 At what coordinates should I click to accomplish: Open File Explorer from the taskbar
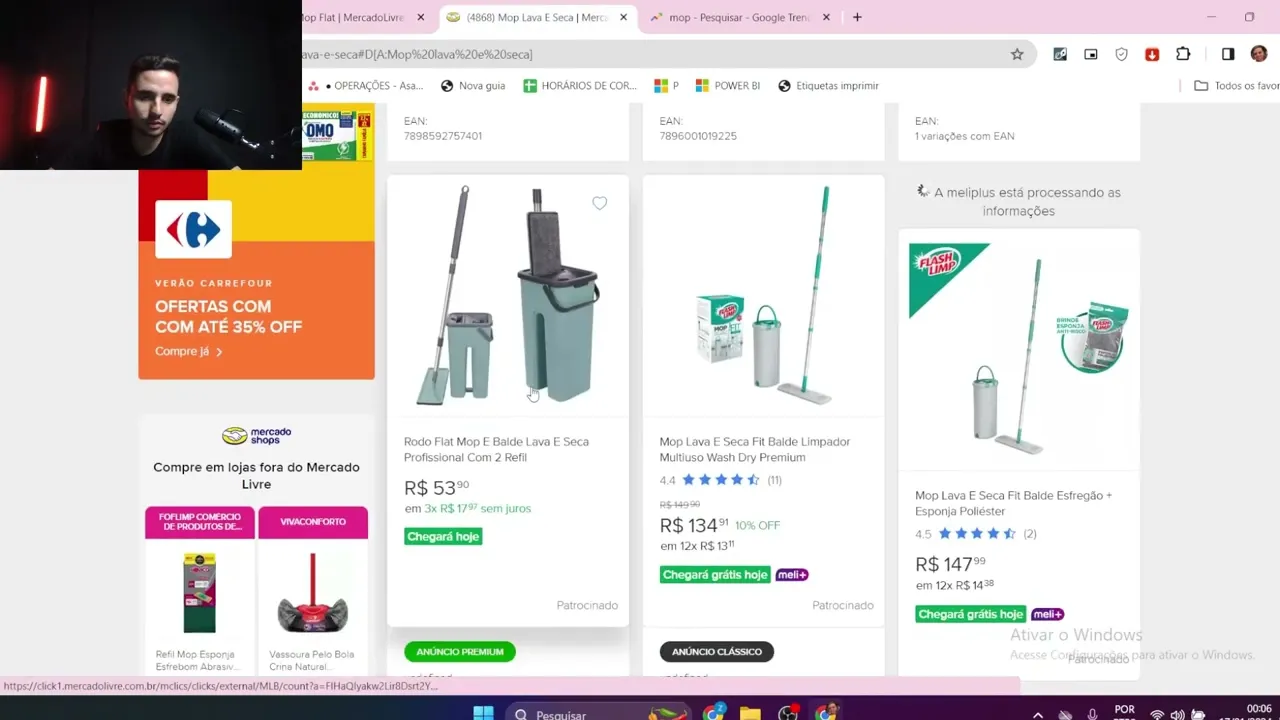click(750, 714)
